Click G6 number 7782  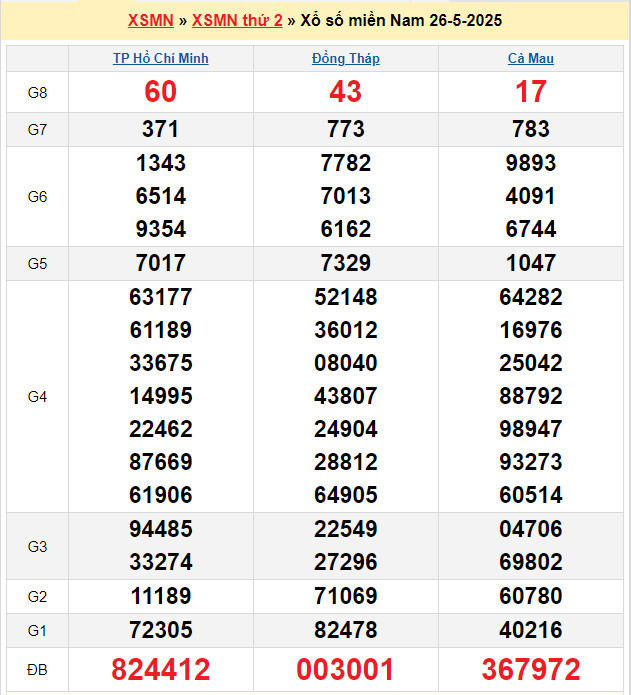(x=346, y=163)
